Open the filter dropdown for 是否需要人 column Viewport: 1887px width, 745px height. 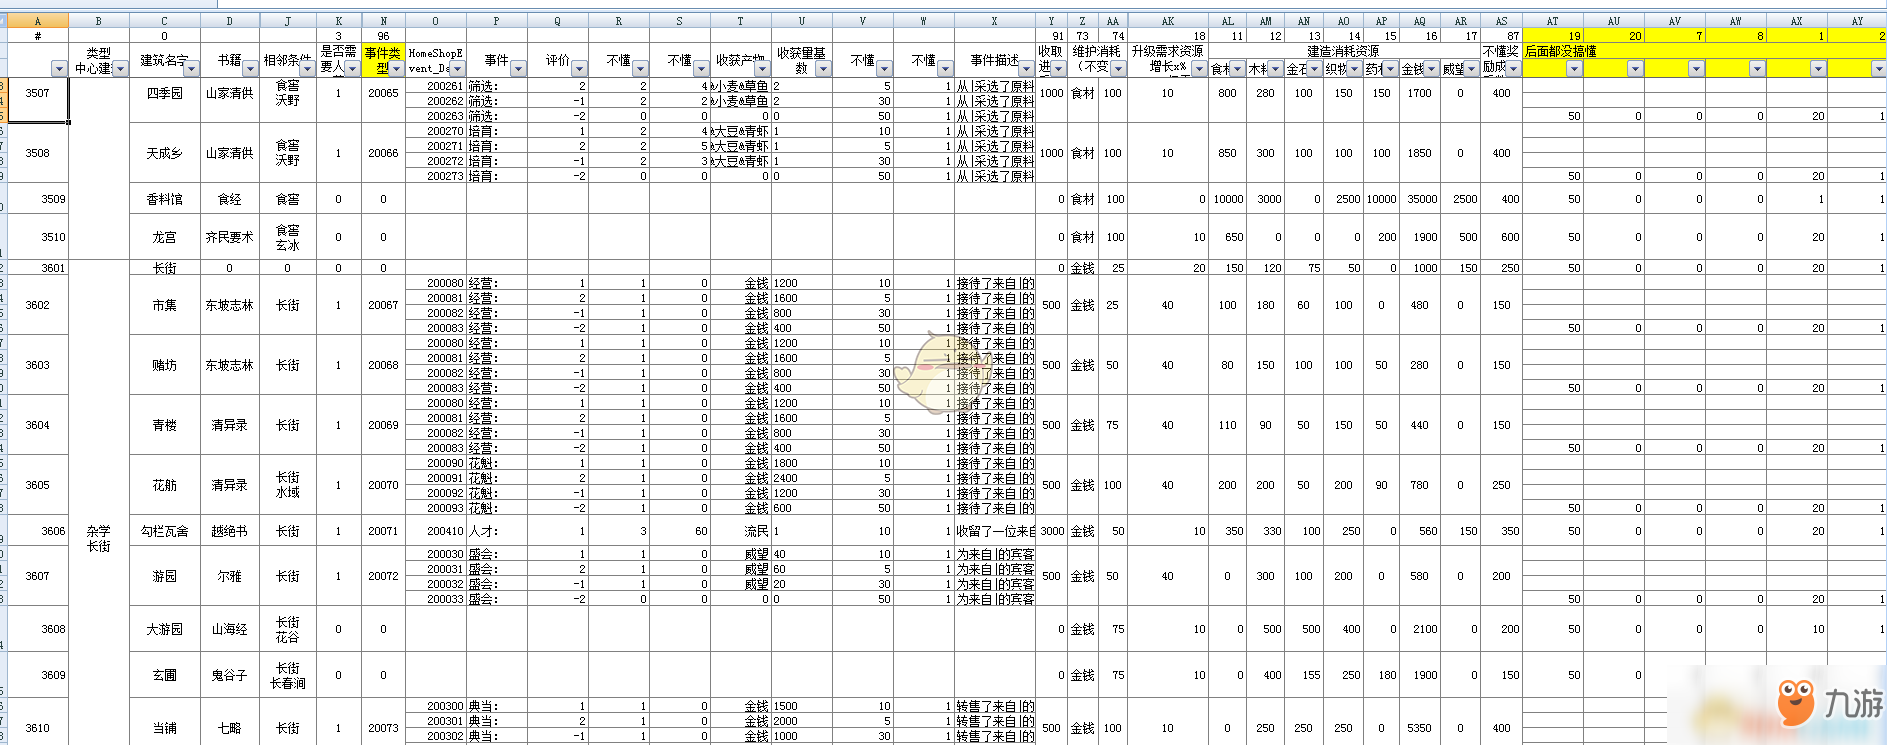click(x=352, y=69)
